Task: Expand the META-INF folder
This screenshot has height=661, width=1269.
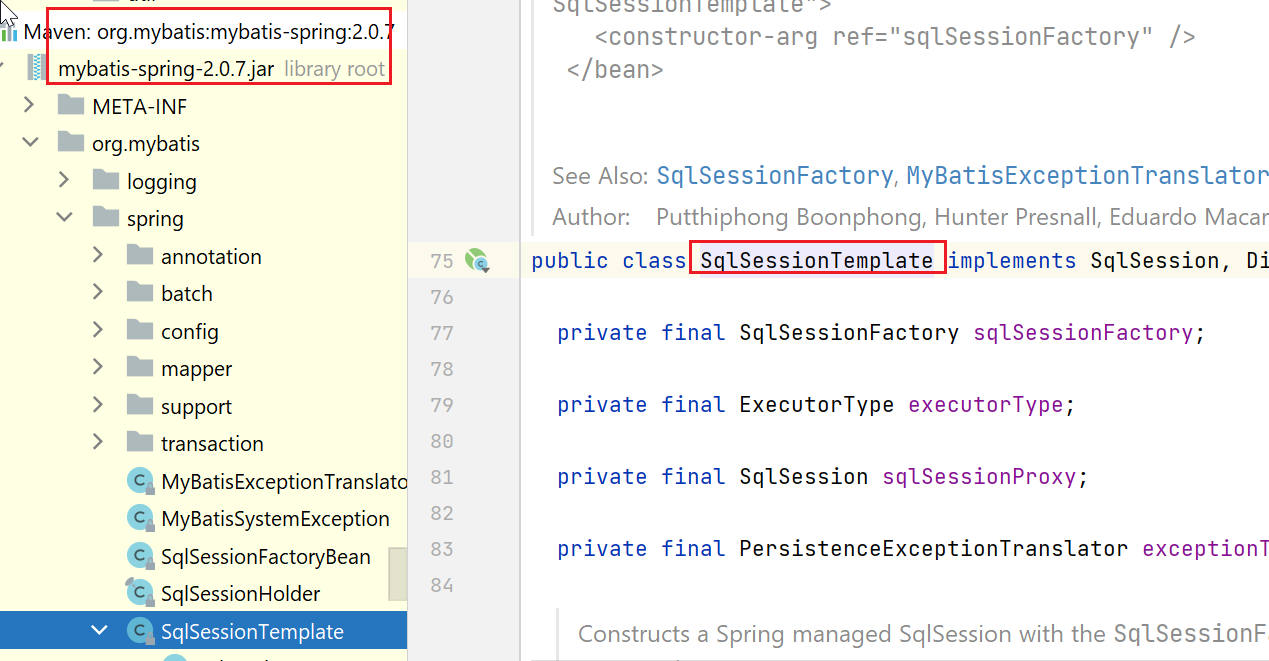Action: (29, 105)
